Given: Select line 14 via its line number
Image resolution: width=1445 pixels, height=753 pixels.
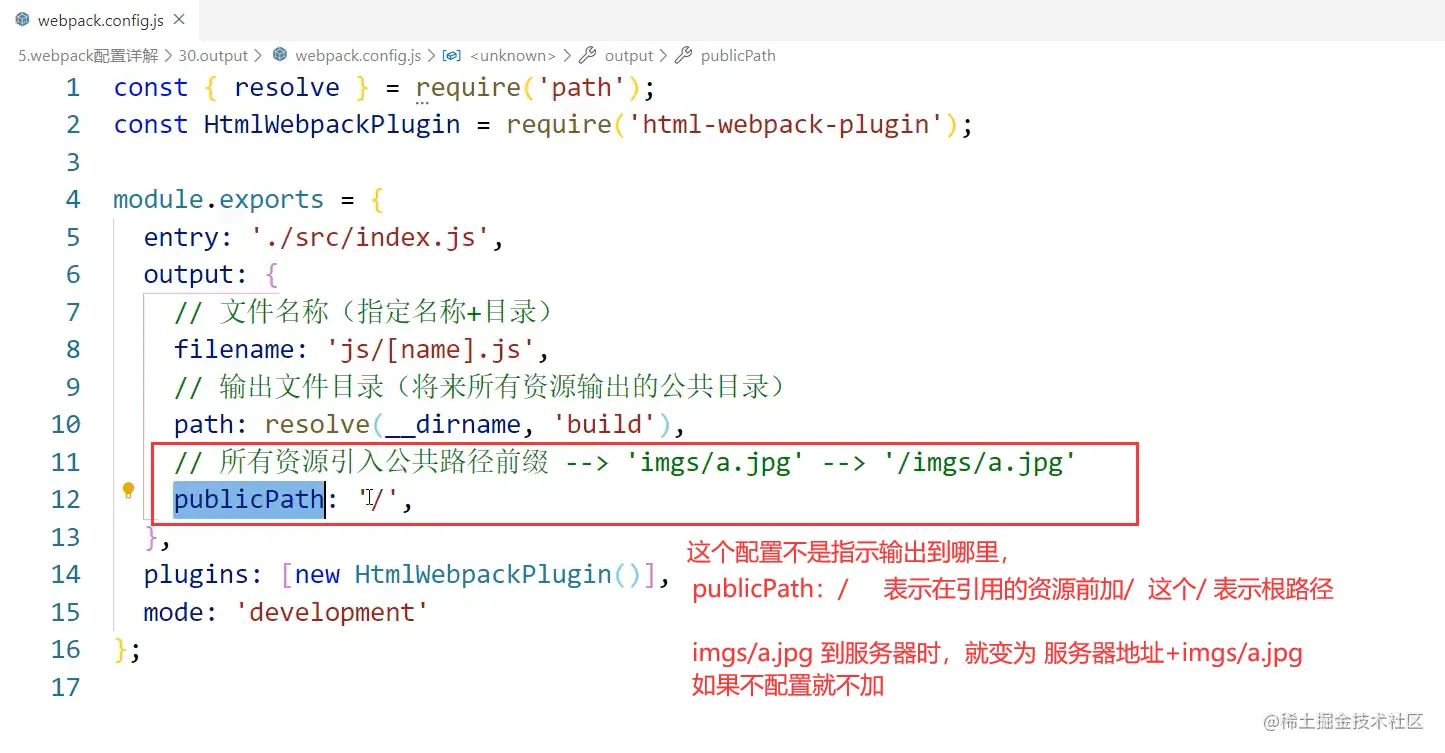Looking at the screenshot, I should coord(66,575).
